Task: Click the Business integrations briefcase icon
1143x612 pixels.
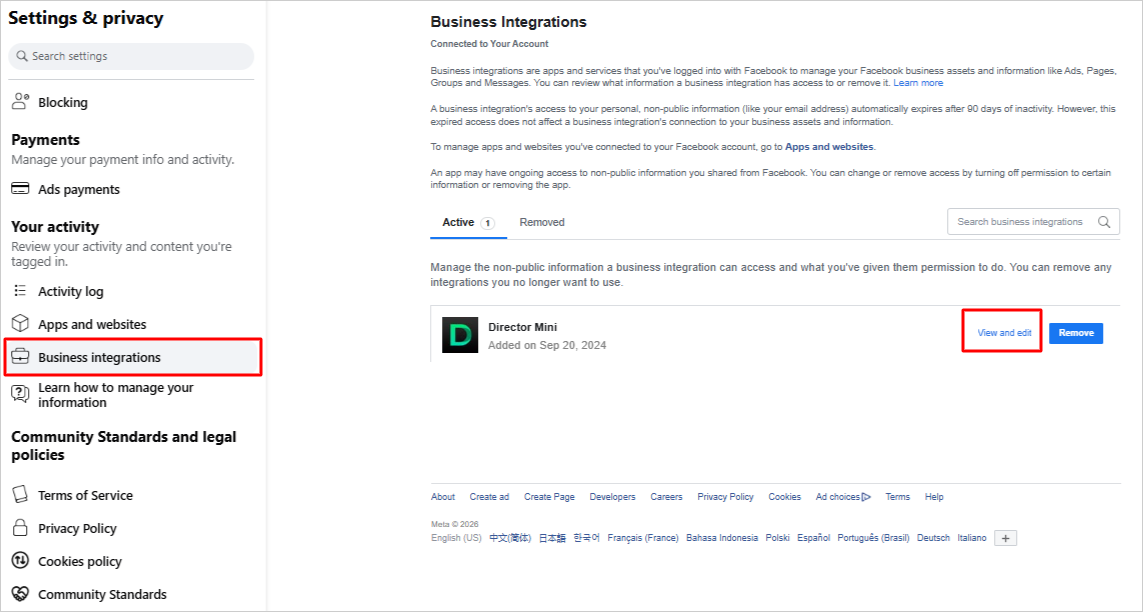Action: coord(20,357)
